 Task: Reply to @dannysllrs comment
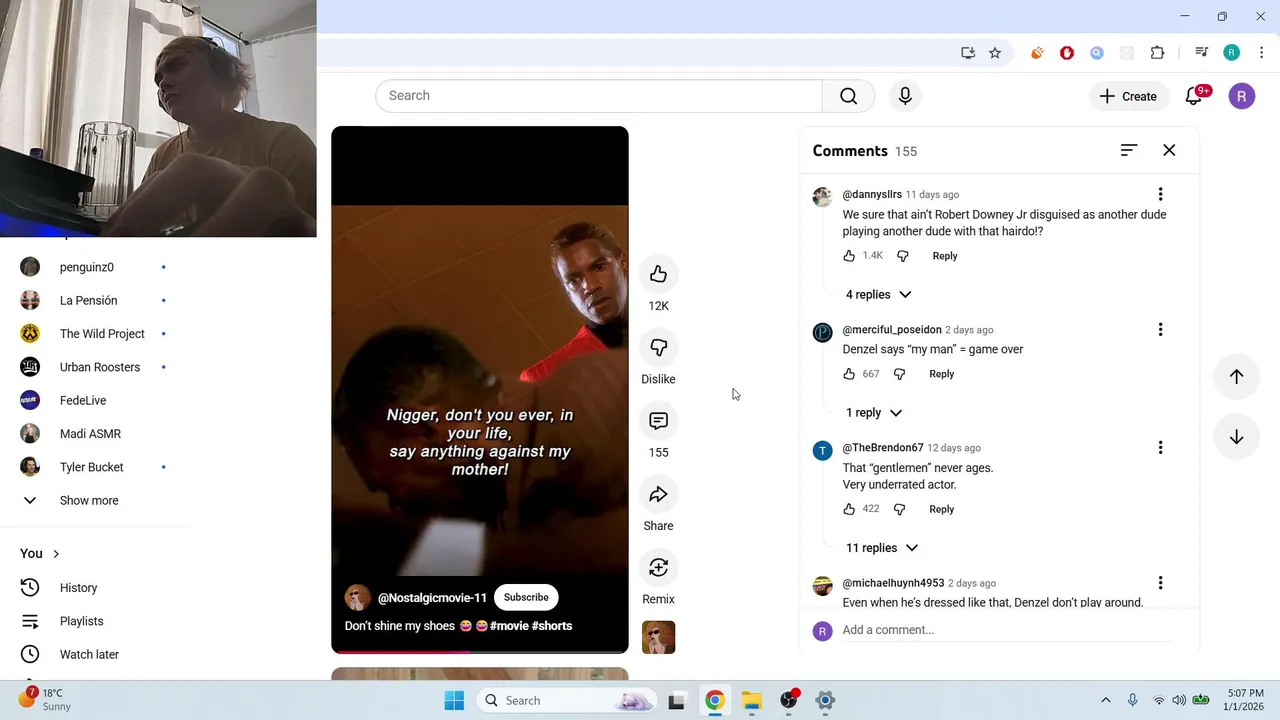click(945, 256)
